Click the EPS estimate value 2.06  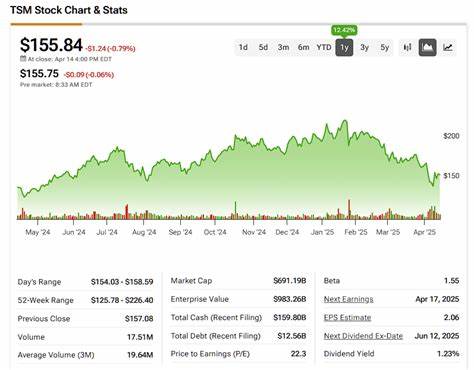coord(451,318)
